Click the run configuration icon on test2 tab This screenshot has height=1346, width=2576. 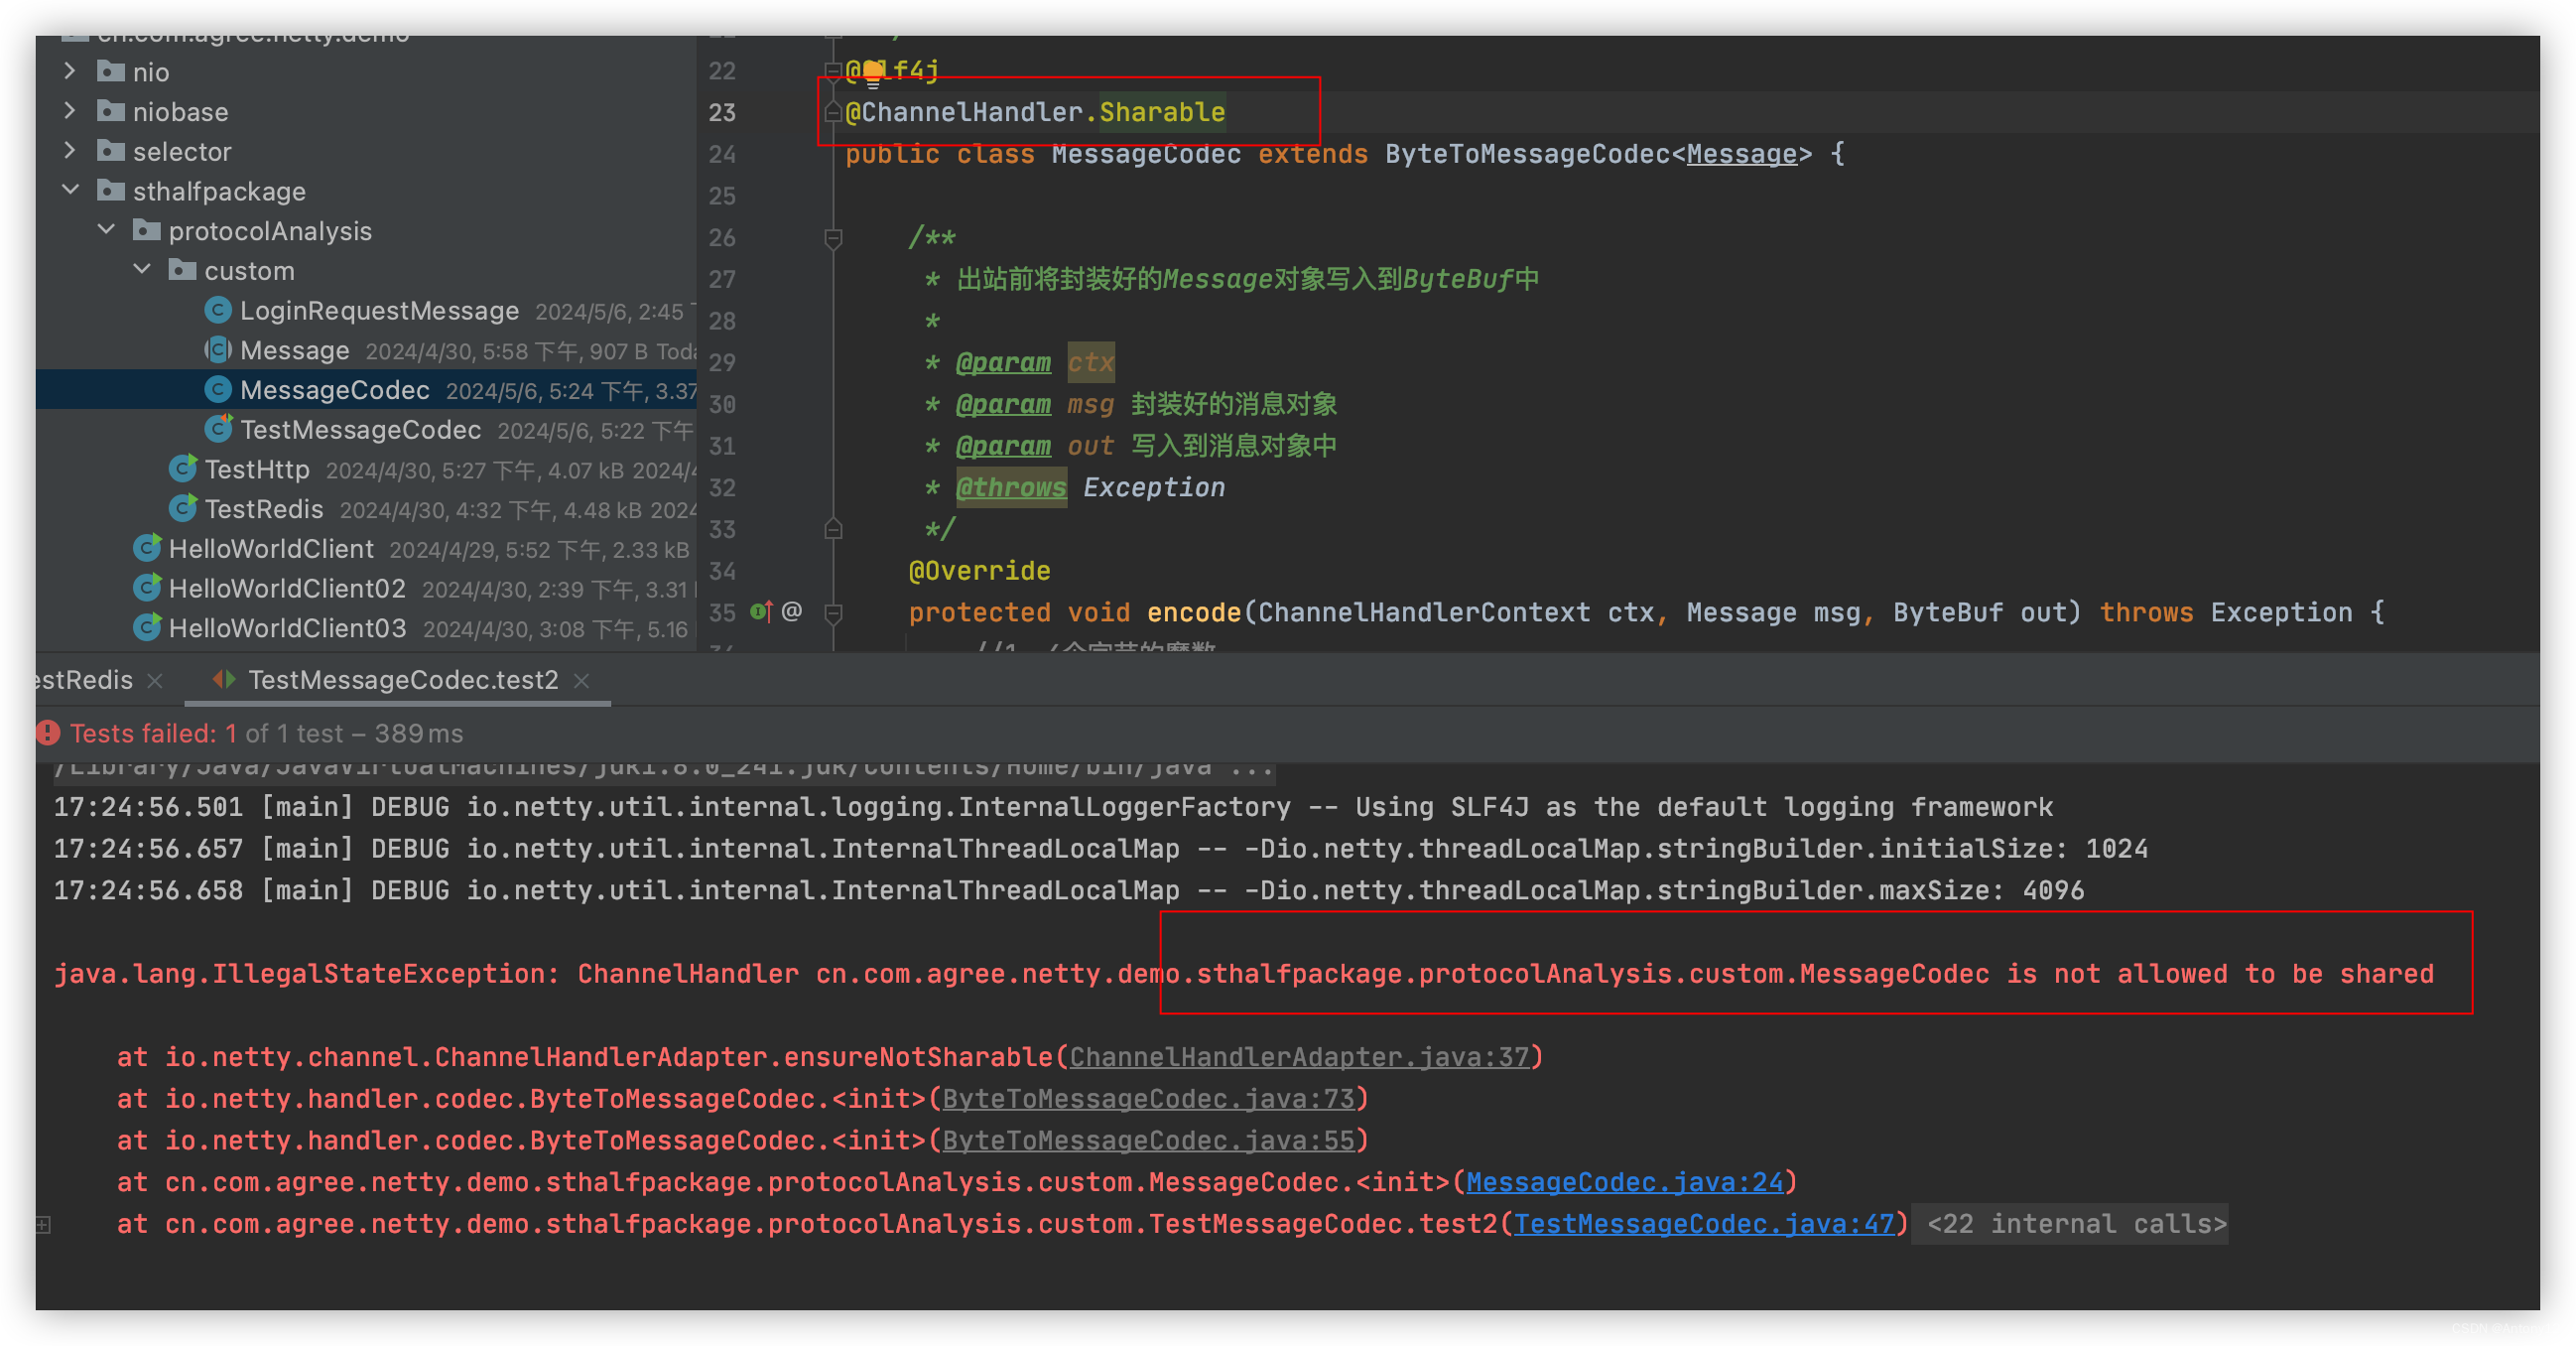(224, 680)
